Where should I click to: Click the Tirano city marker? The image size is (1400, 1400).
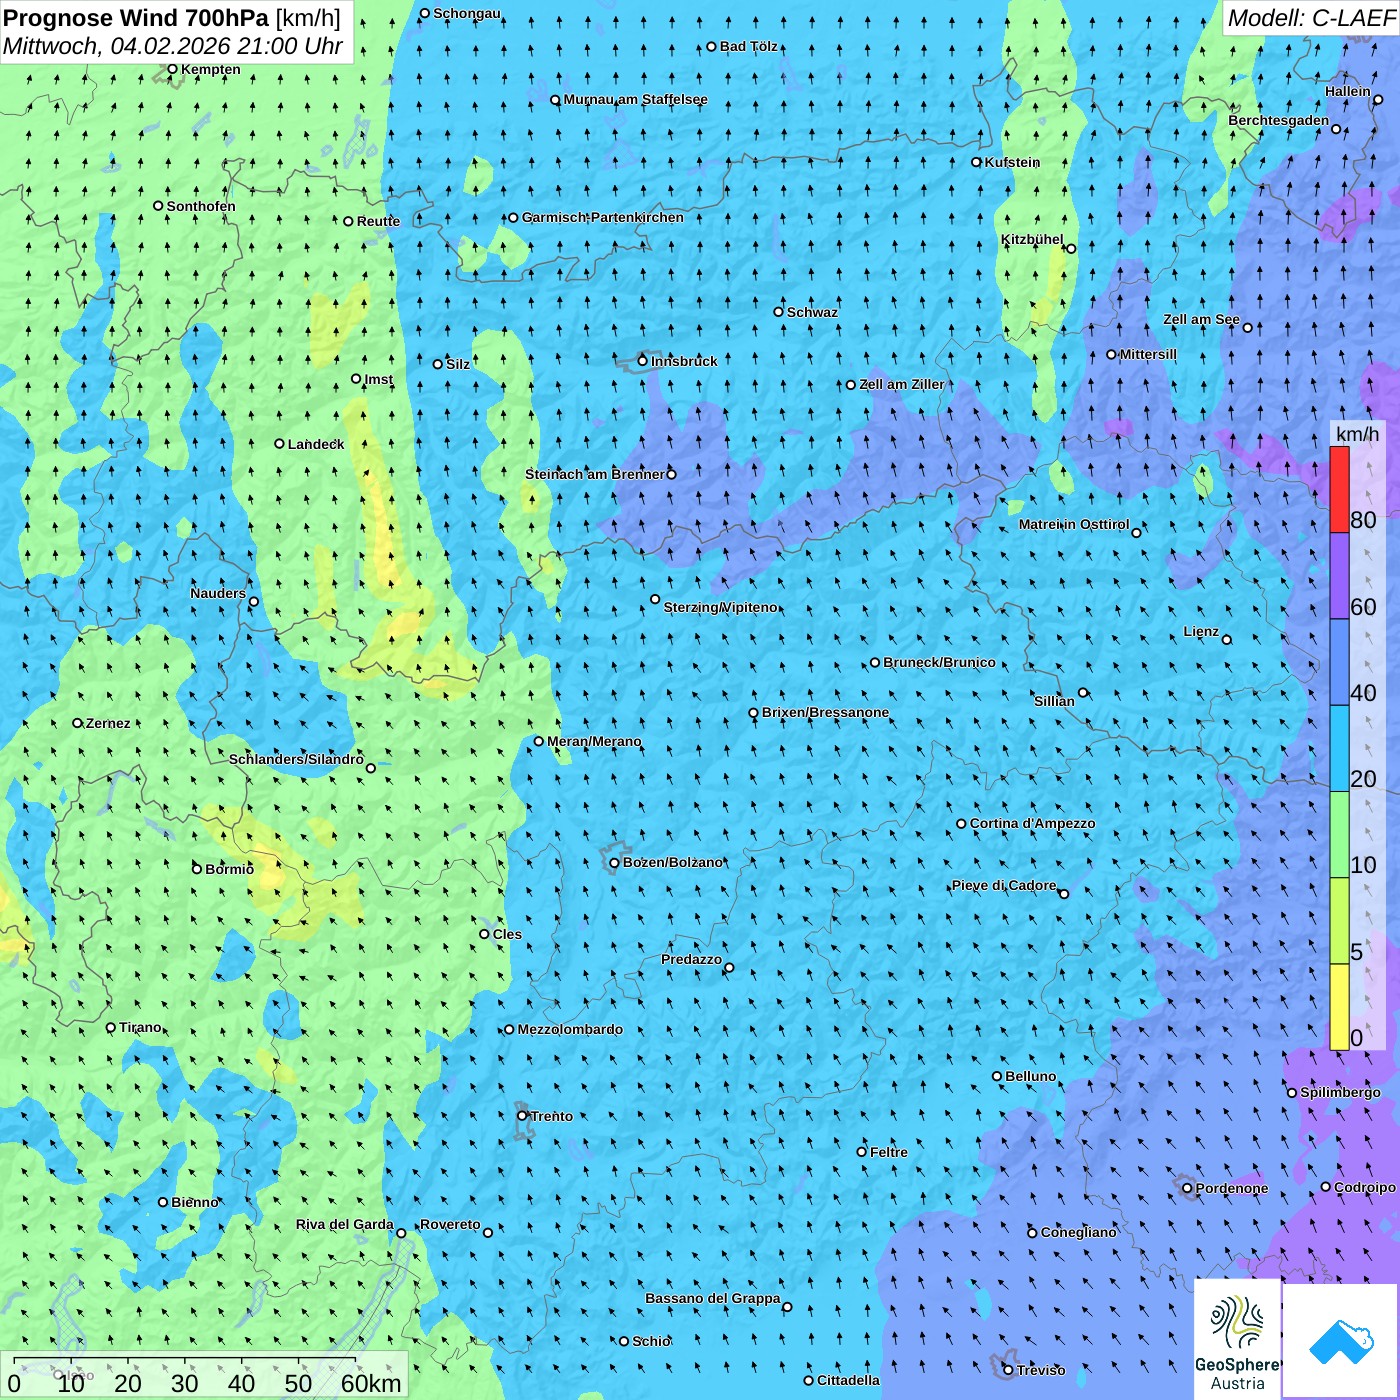(x=111, y=1027)
